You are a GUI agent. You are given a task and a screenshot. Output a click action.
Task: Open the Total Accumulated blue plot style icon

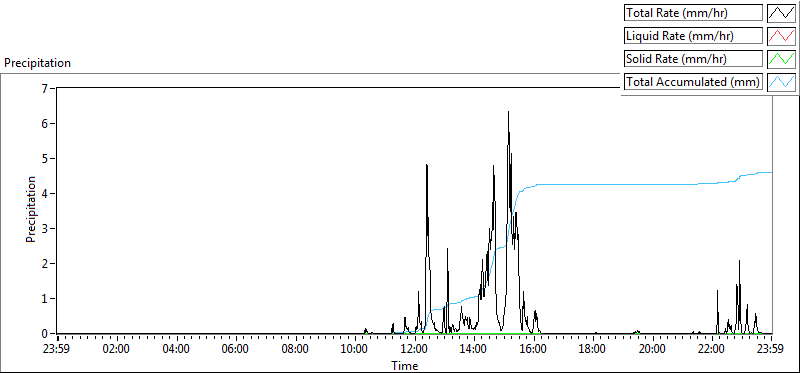pyautogui.click(x=781, y=82)
